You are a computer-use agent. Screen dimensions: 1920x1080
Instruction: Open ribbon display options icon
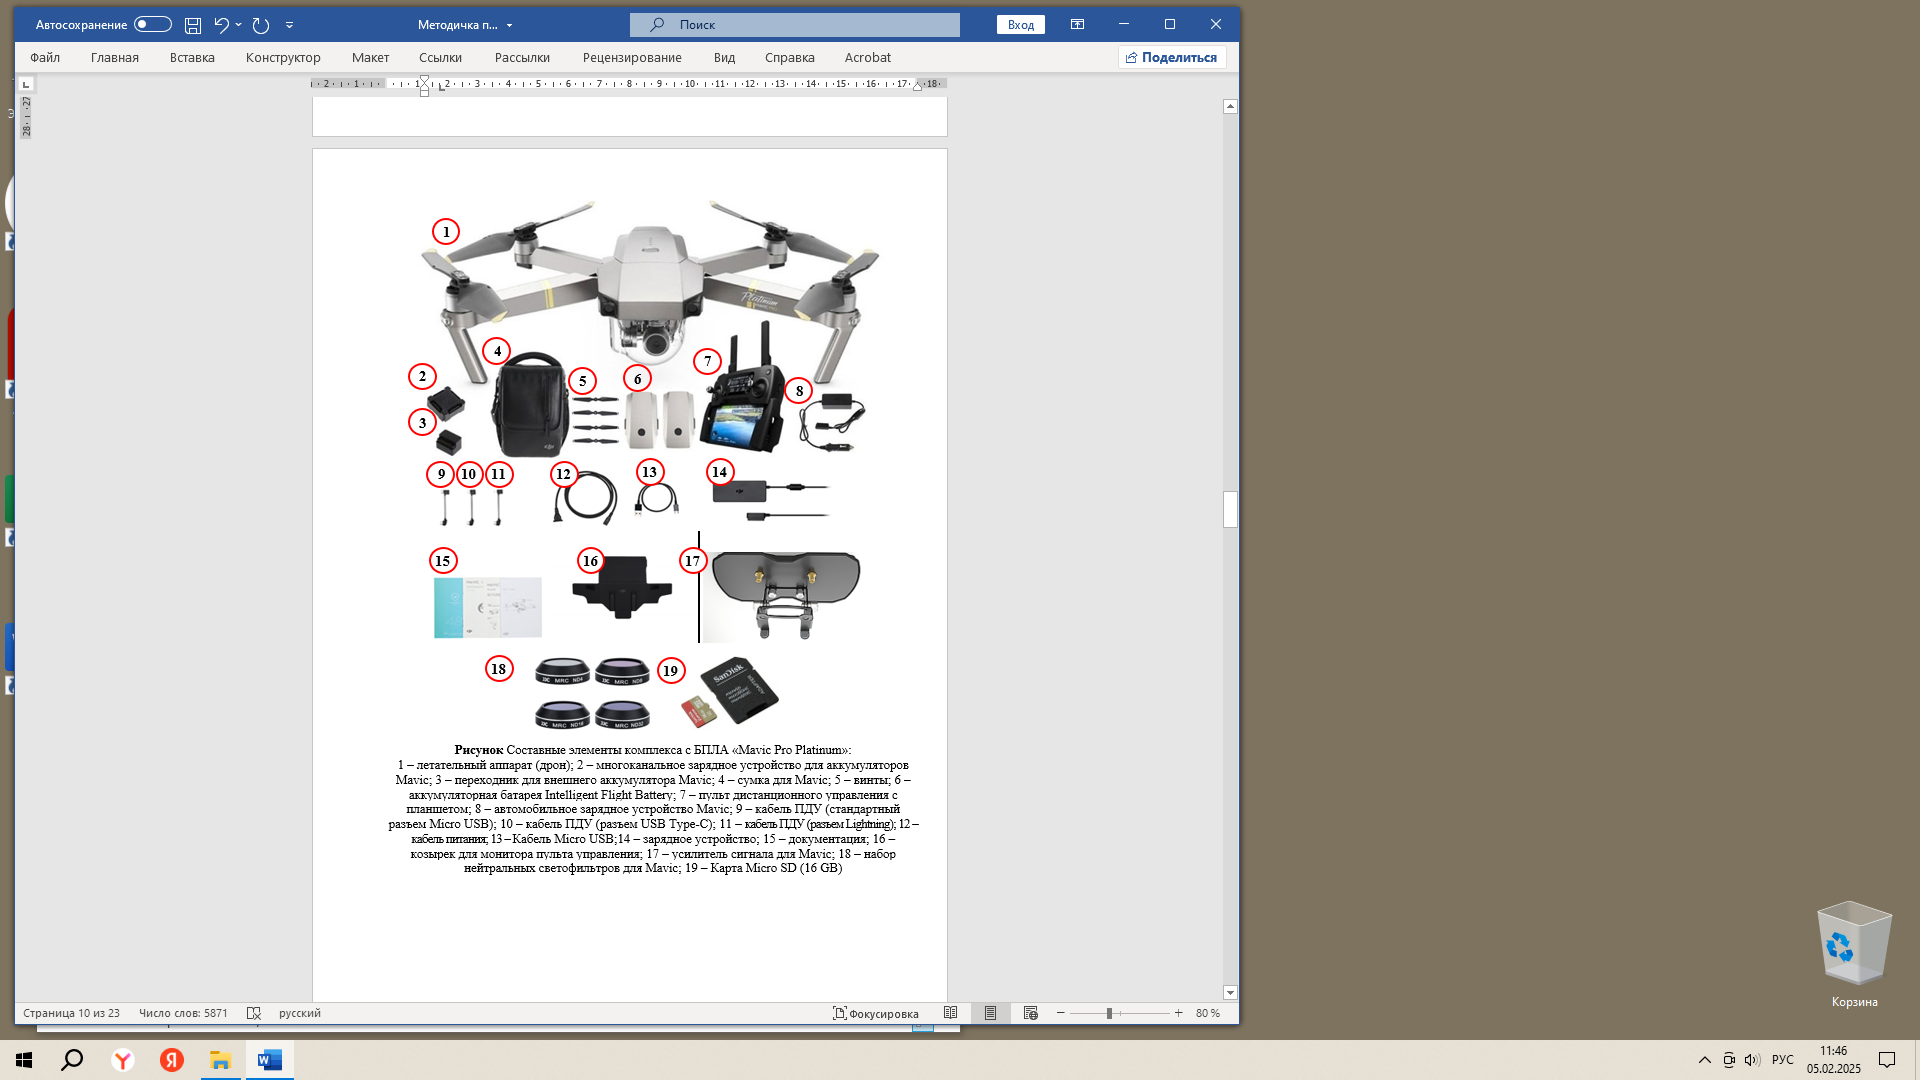point(1077,25)
